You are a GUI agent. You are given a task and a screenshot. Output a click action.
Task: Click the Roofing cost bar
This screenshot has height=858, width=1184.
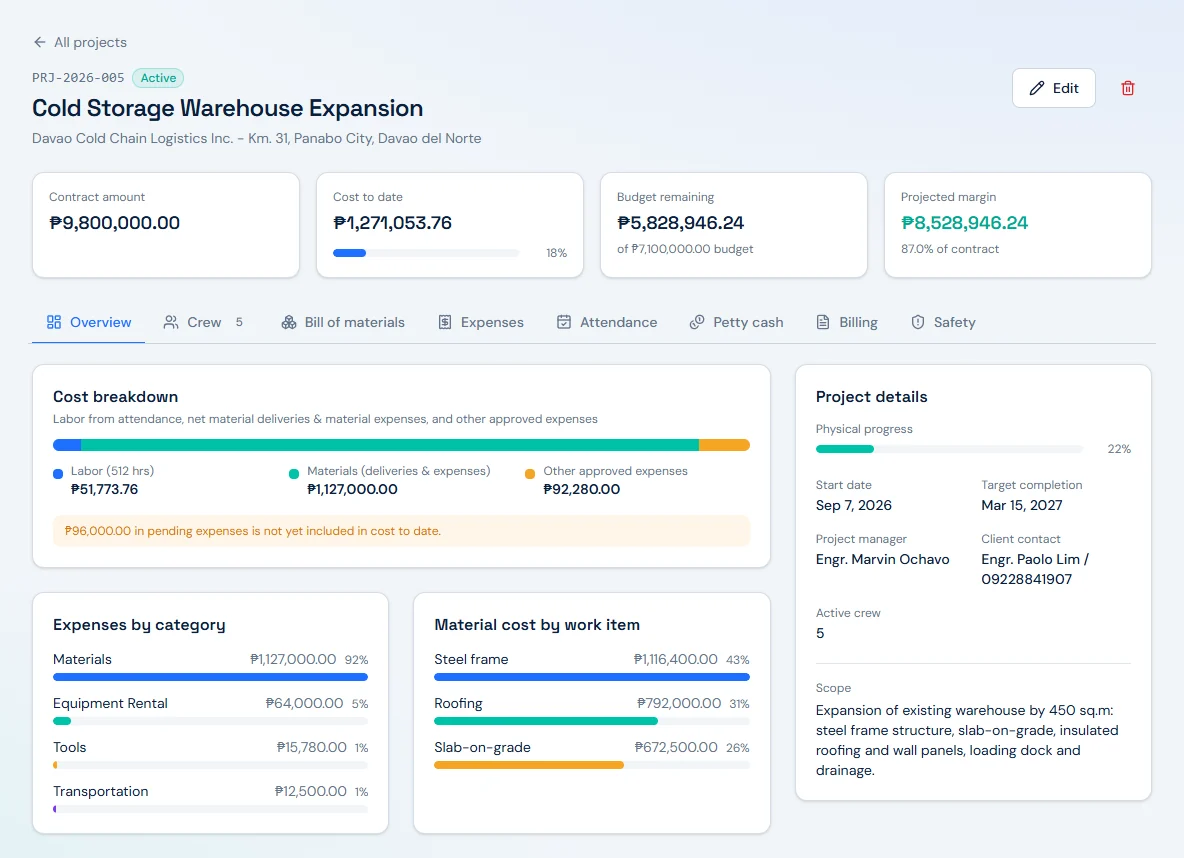592,721
